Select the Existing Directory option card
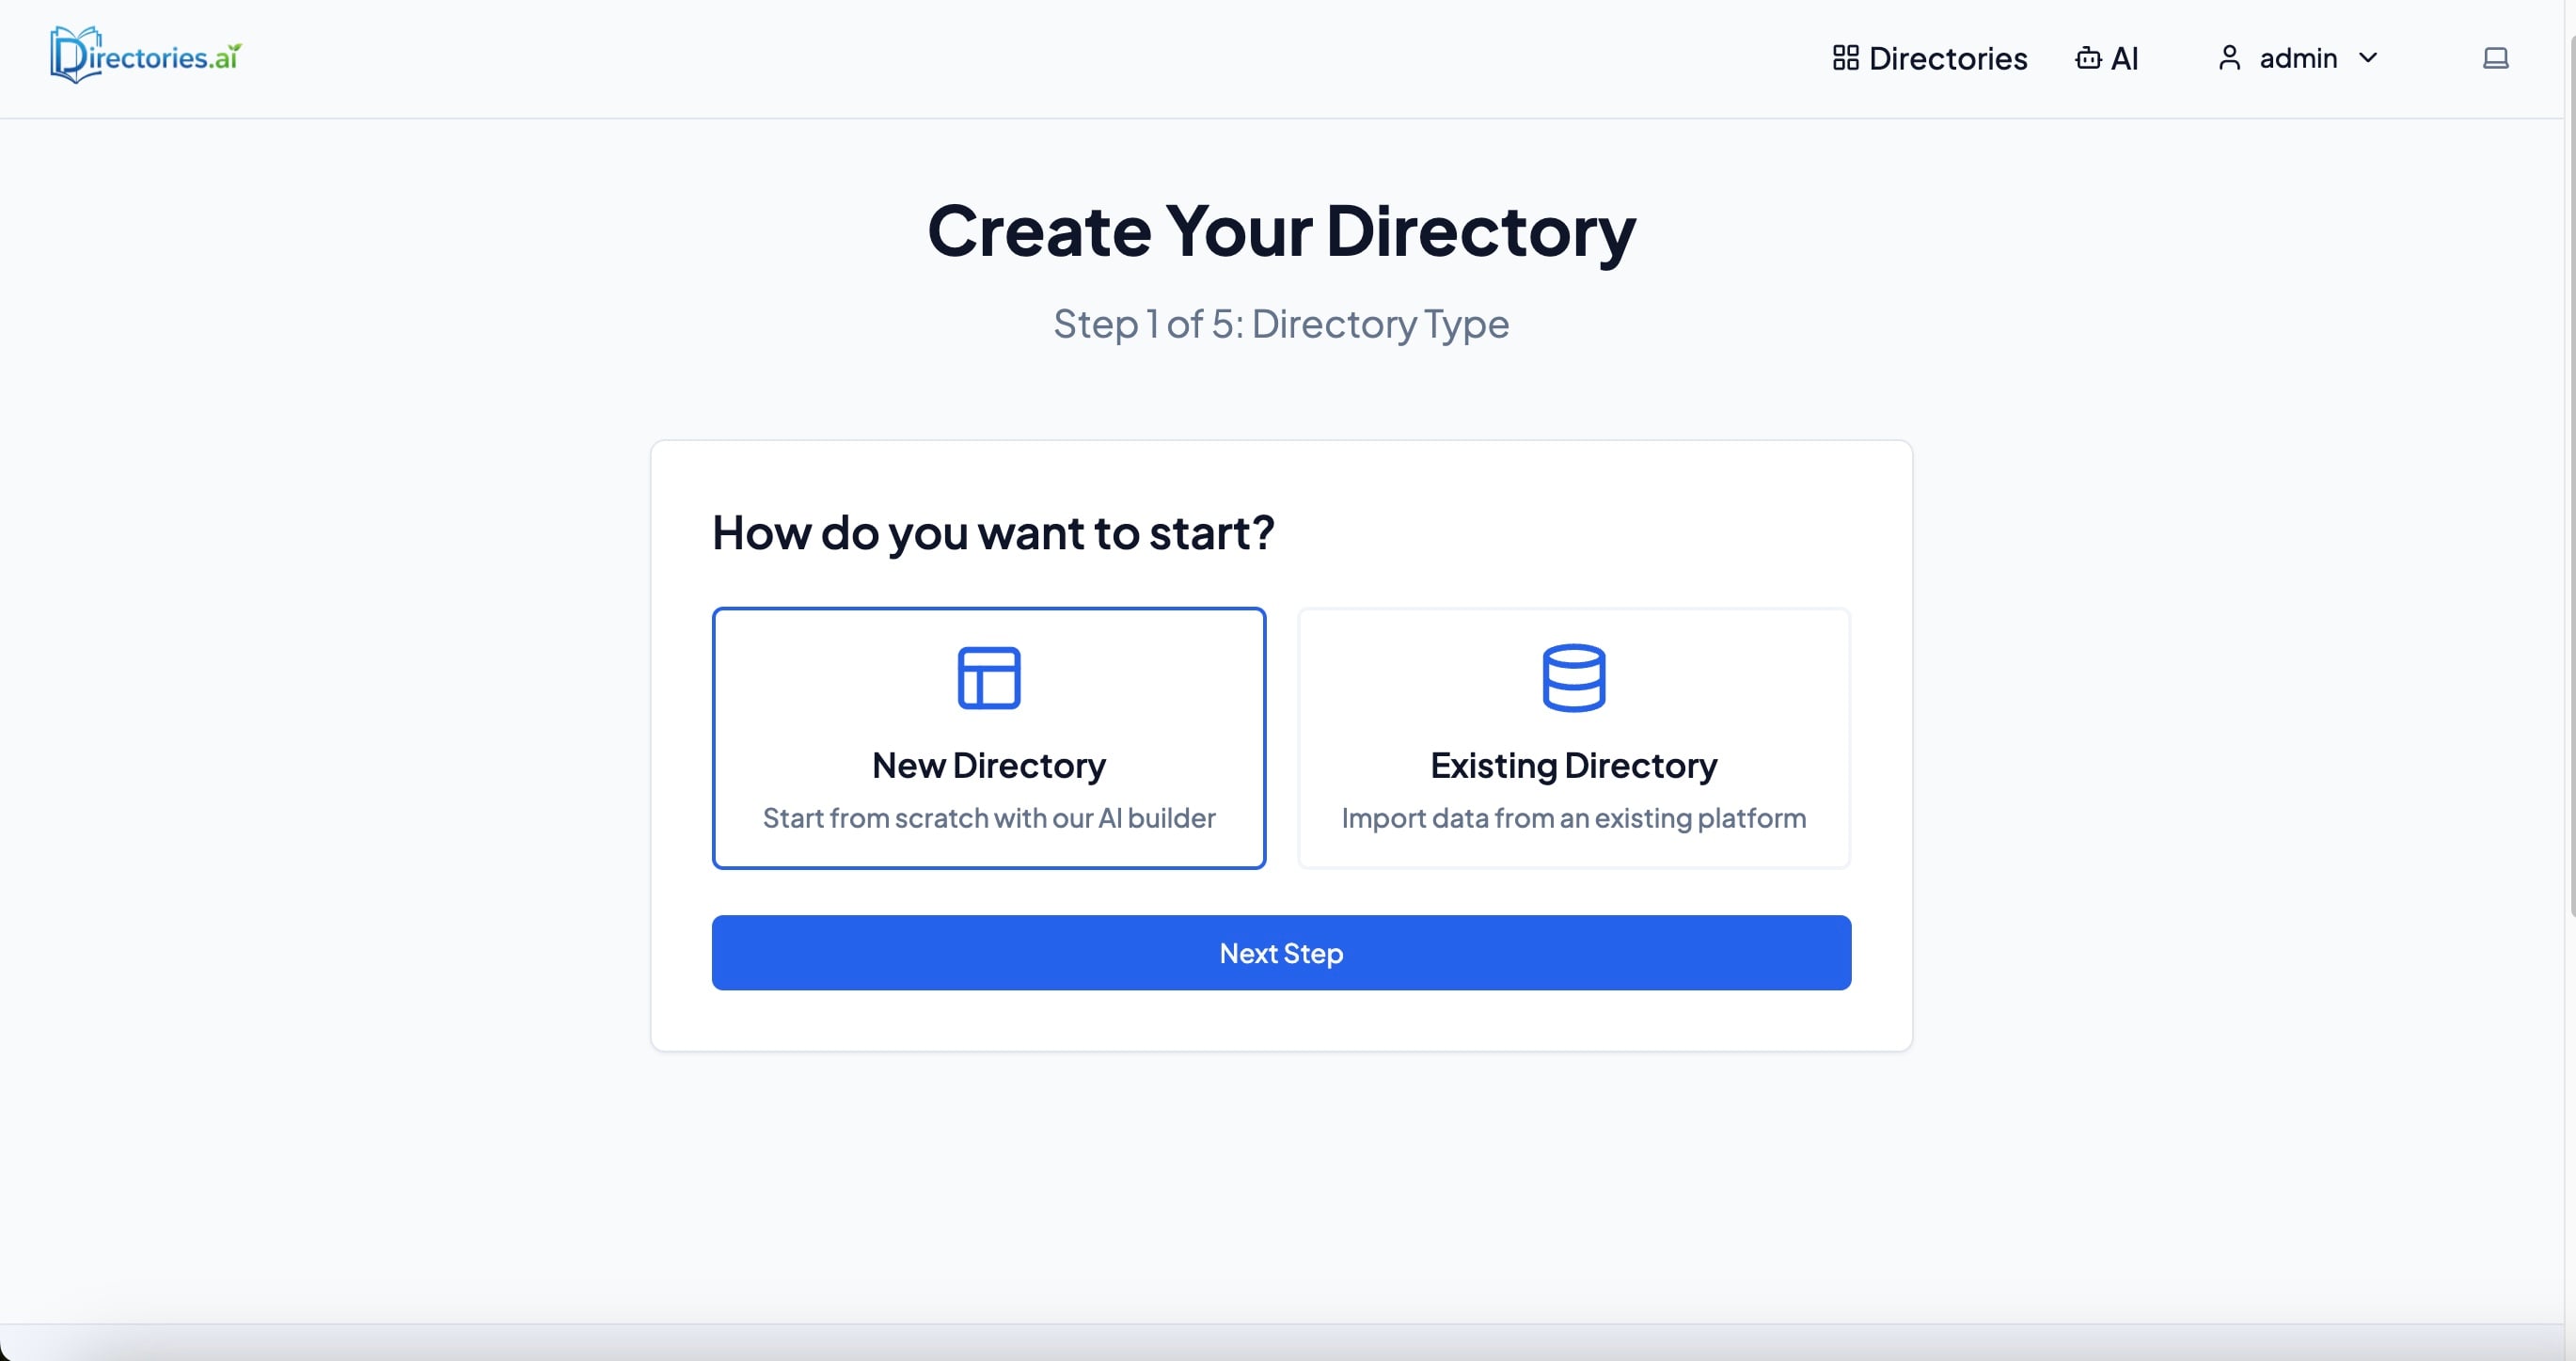This screenshot has height=1361, width=2576. click(1574, 738)
